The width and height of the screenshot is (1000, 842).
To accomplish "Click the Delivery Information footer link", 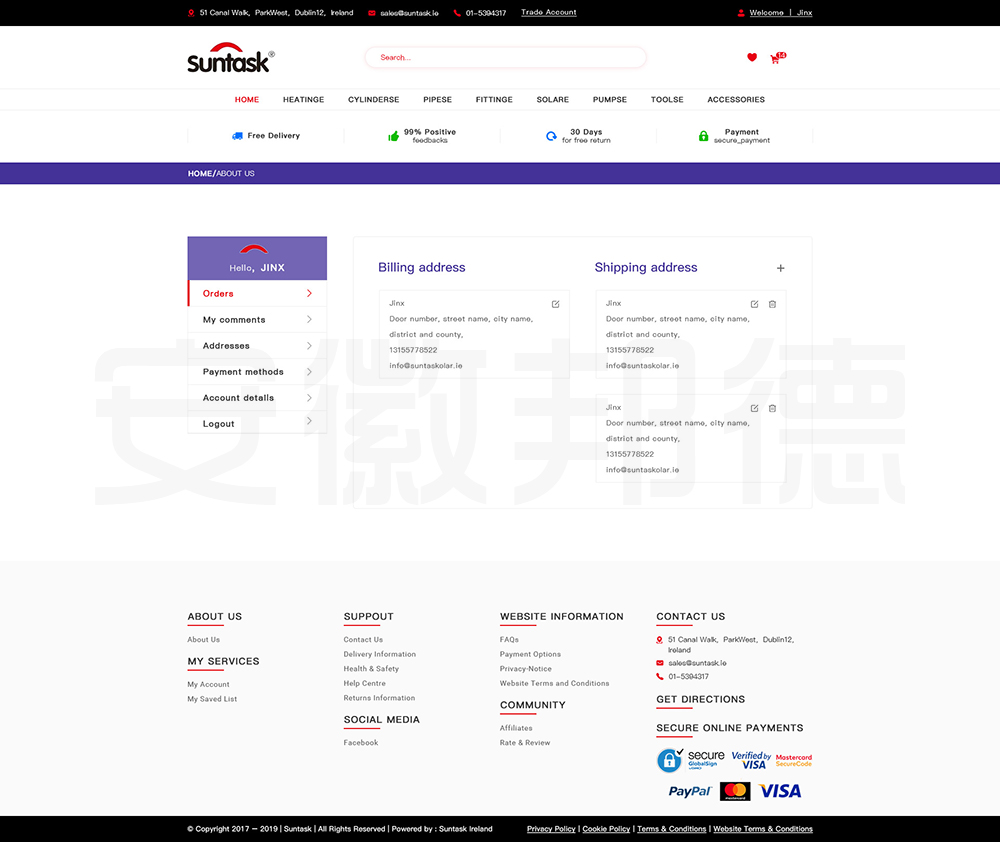I will (x=379, y=654).
